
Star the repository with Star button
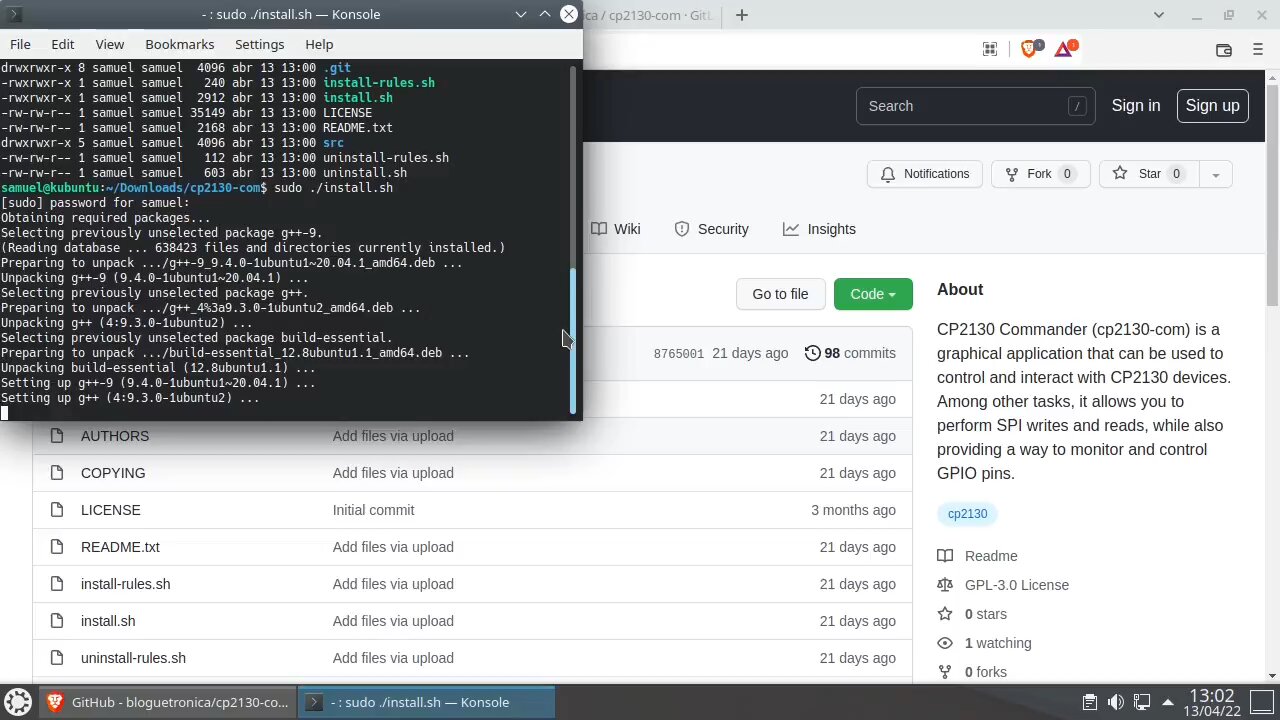coord(1150,174)
